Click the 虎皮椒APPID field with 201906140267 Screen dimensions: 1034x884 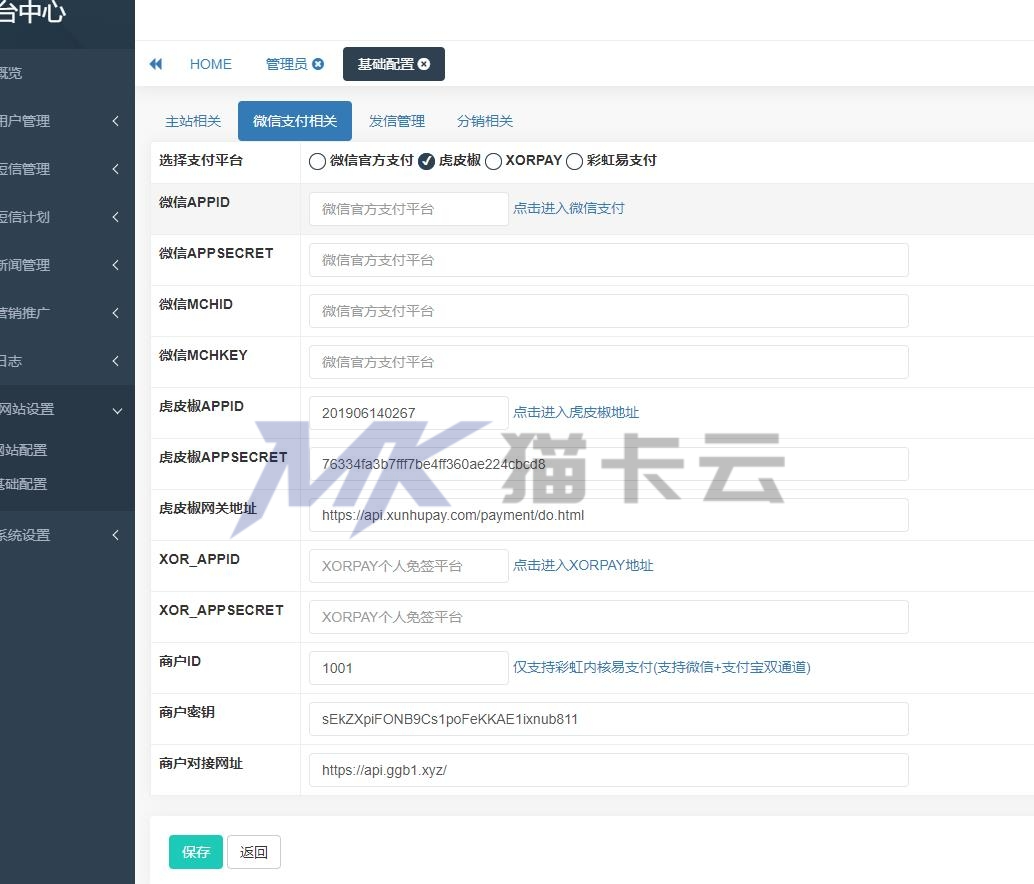point(408,413)
